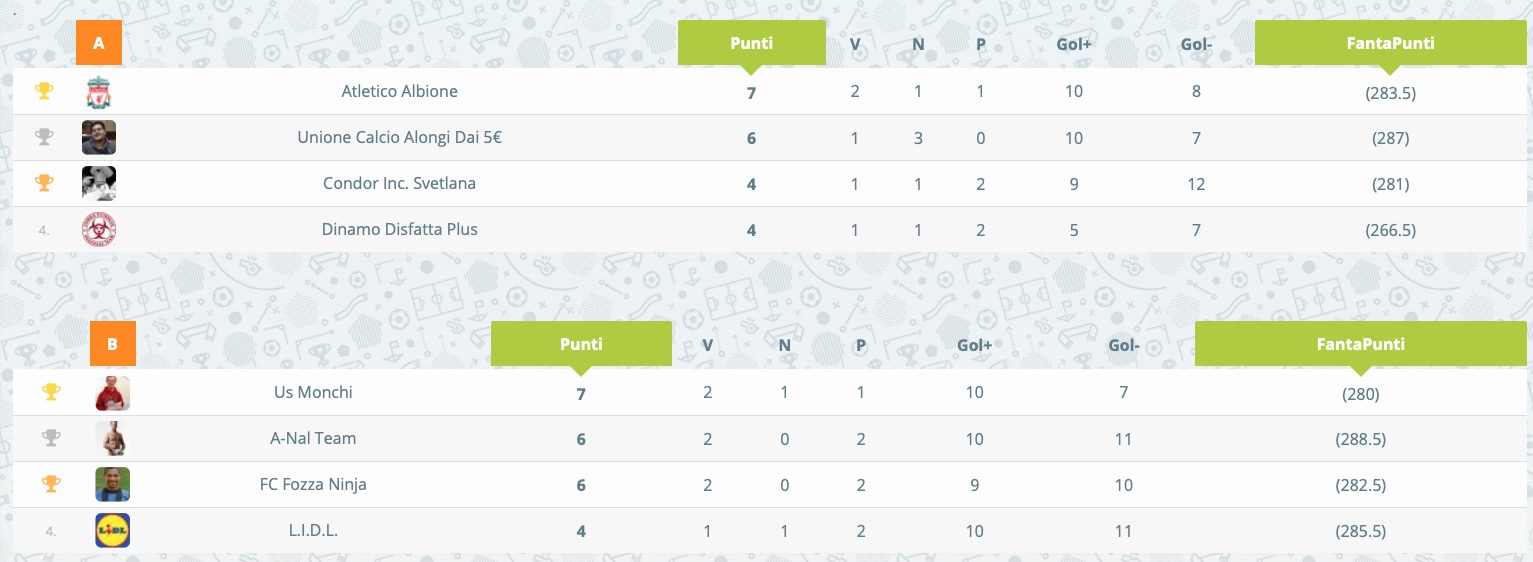Screen dimensions: 1533x562
Task: Select the orange group A badge
Action: 98,43
